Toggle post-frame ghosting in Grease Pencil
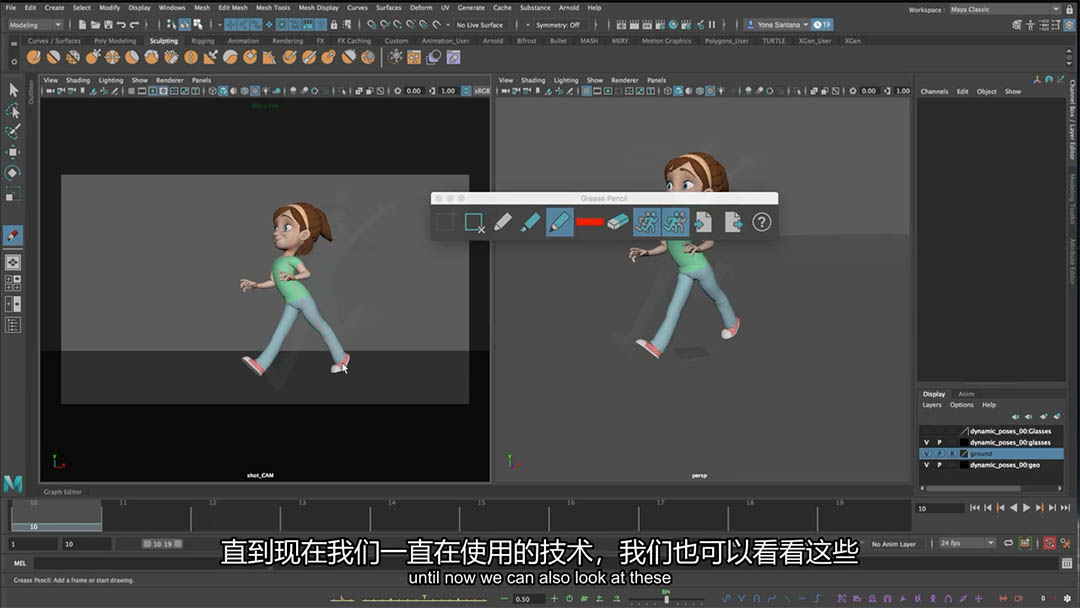1080x608 pixels. click(675, 222)
